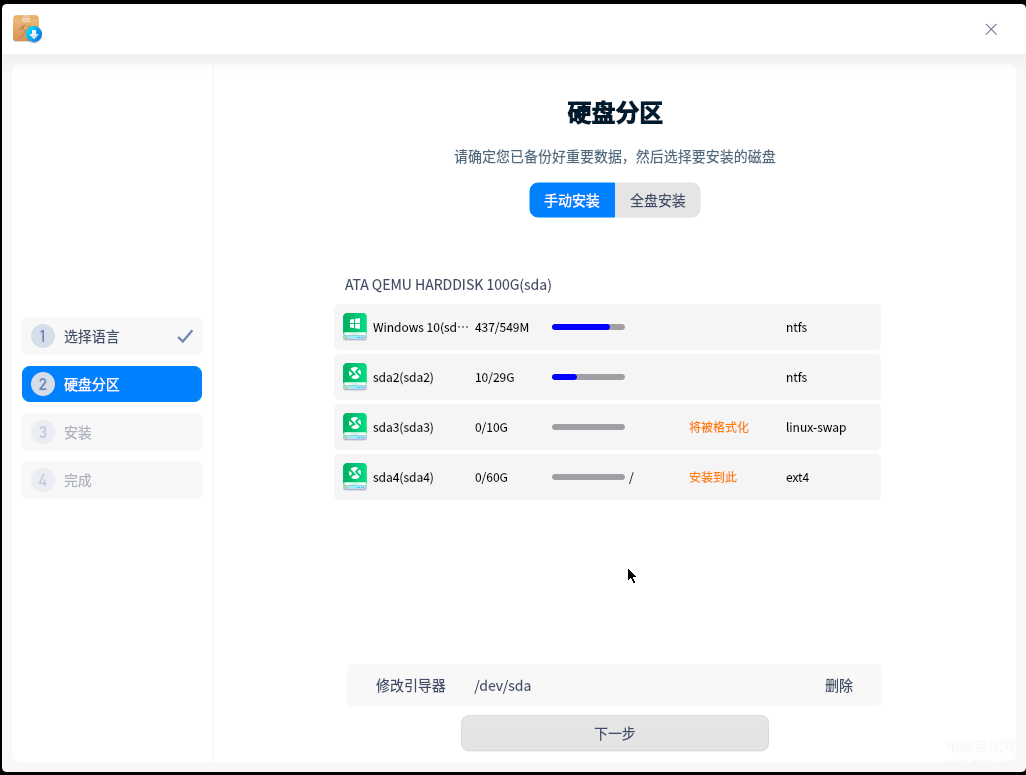The width and height of the screenshot is (1026, 775).
Task: Click the sda2 usage progress bar
Action: [588, 377]
